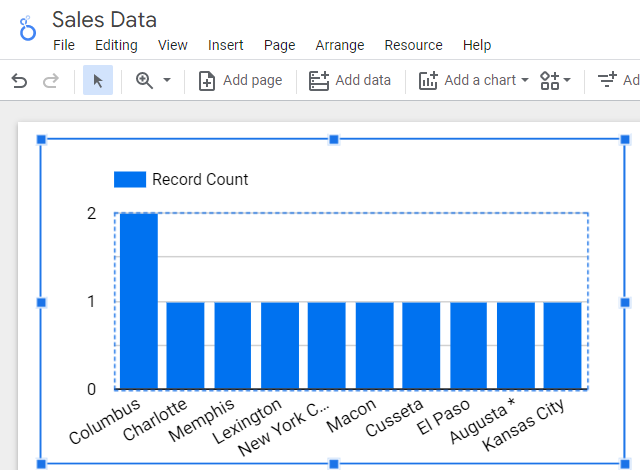This screenshot has width=640, height=470.
Task: Click the redo arrow icon
Action: click(51, 80)
